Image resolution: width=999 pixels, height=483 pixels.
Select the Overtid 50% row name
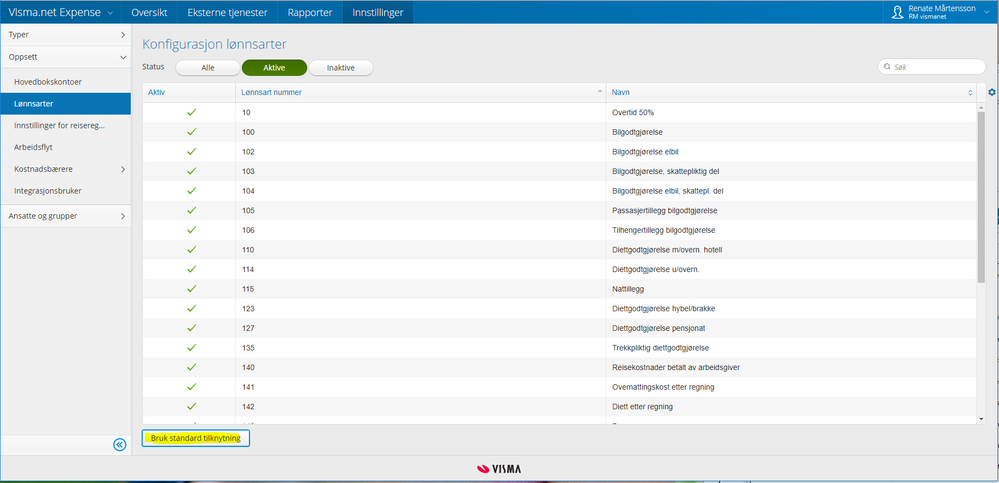[633, 113]
